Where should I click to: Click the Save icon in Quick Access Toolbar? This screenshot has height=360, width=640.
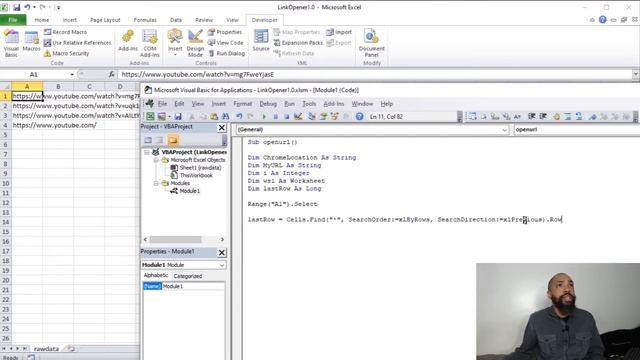(17, 7)
